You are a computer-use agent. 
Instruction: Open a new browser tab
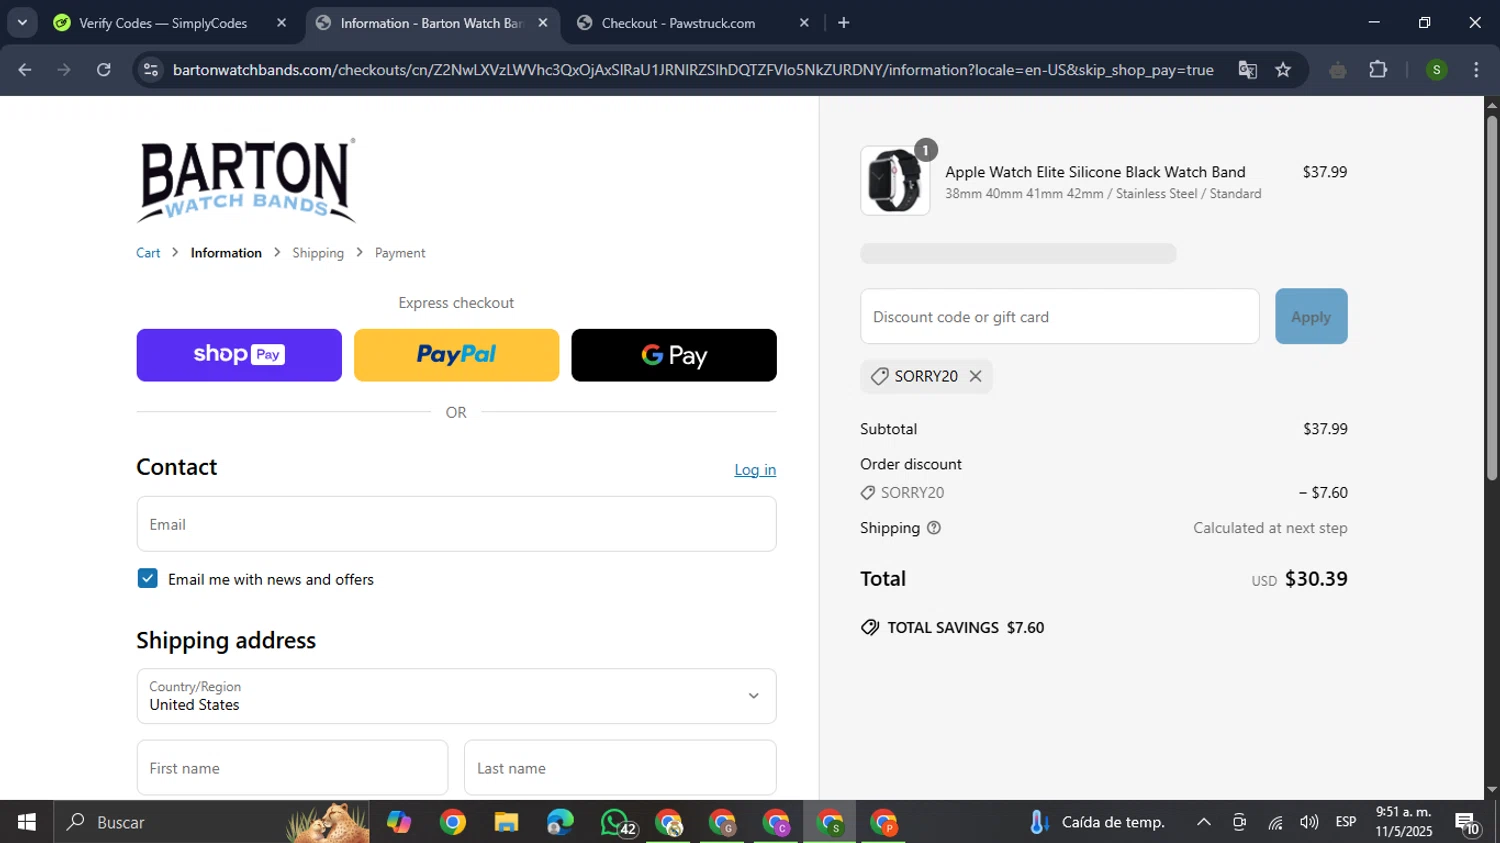[844, 22]
